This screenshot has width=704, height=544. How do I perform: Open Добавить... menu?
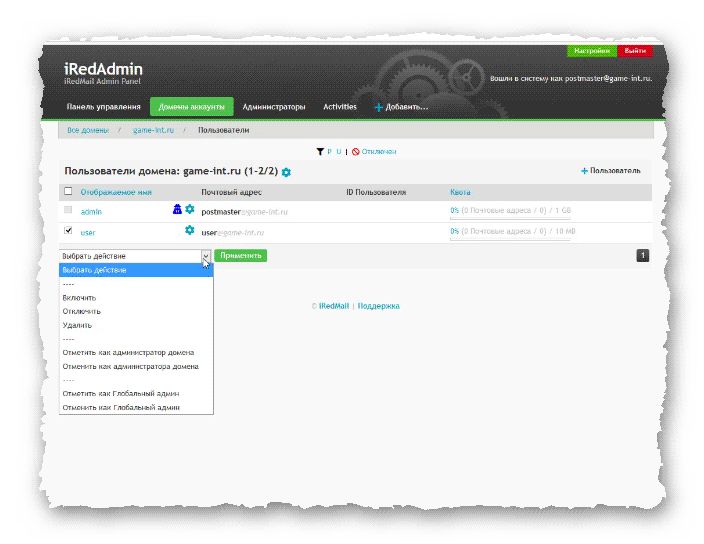(401, 107)
